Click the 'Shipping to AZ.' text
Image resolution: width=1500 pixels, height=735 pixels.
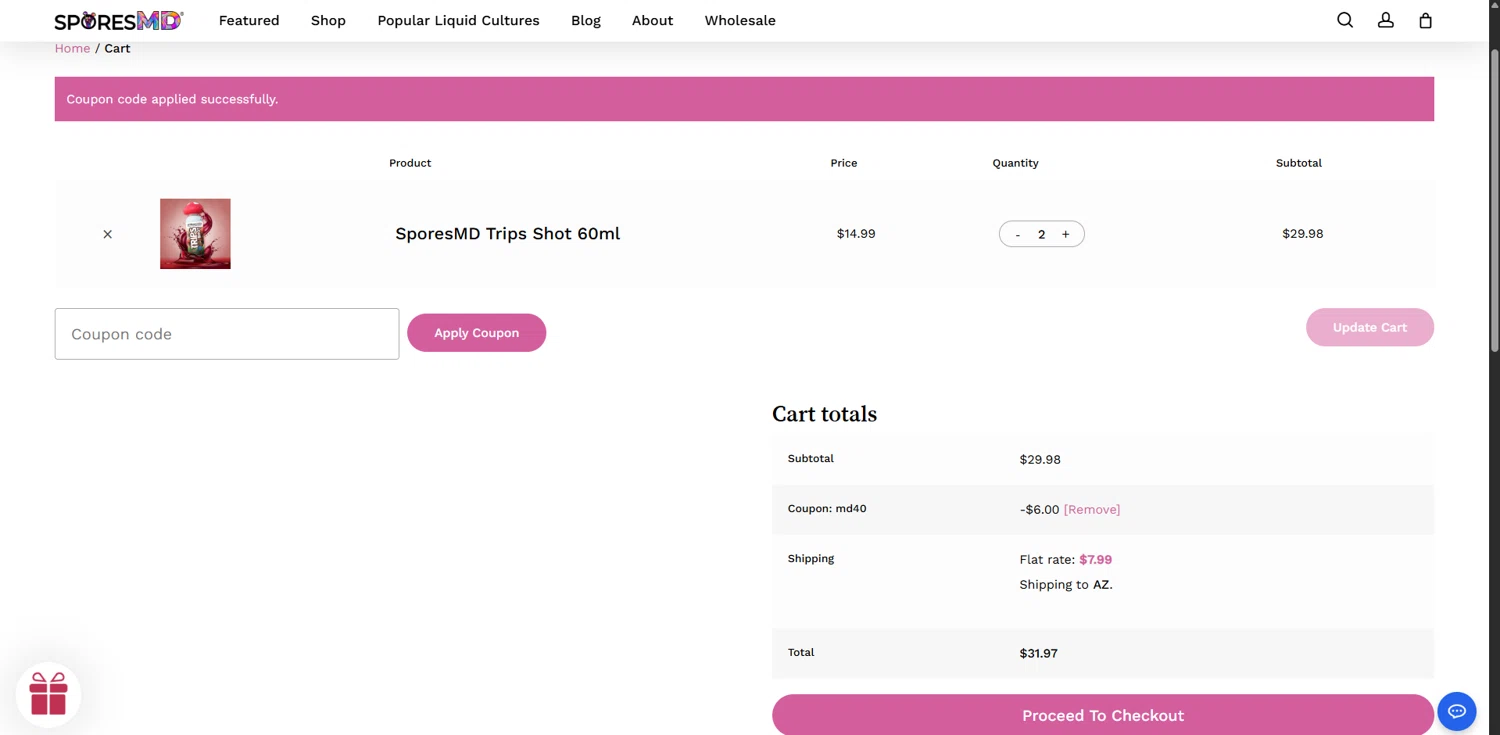1066,584
